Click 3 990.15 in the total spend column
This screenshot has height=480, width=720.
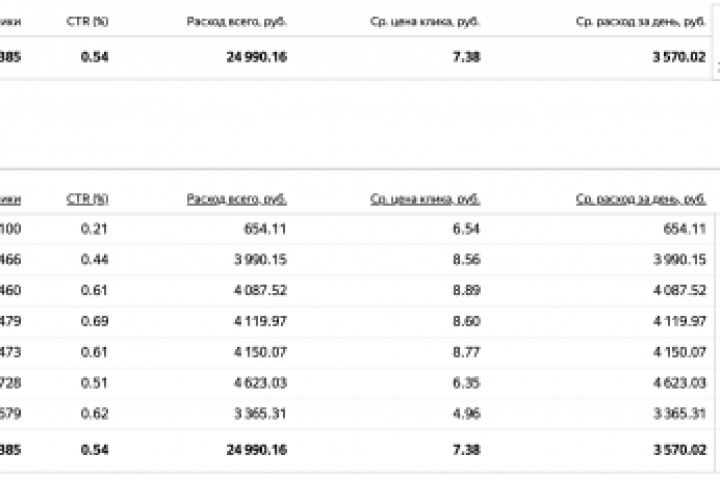(x=258, y=258)
